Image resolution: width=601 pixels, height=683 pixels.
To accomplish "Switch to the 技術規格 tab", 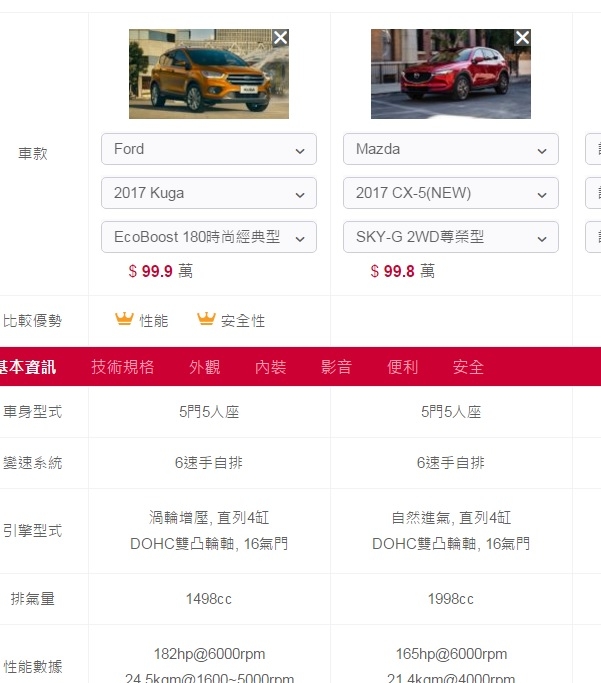I will pos(123,367).
